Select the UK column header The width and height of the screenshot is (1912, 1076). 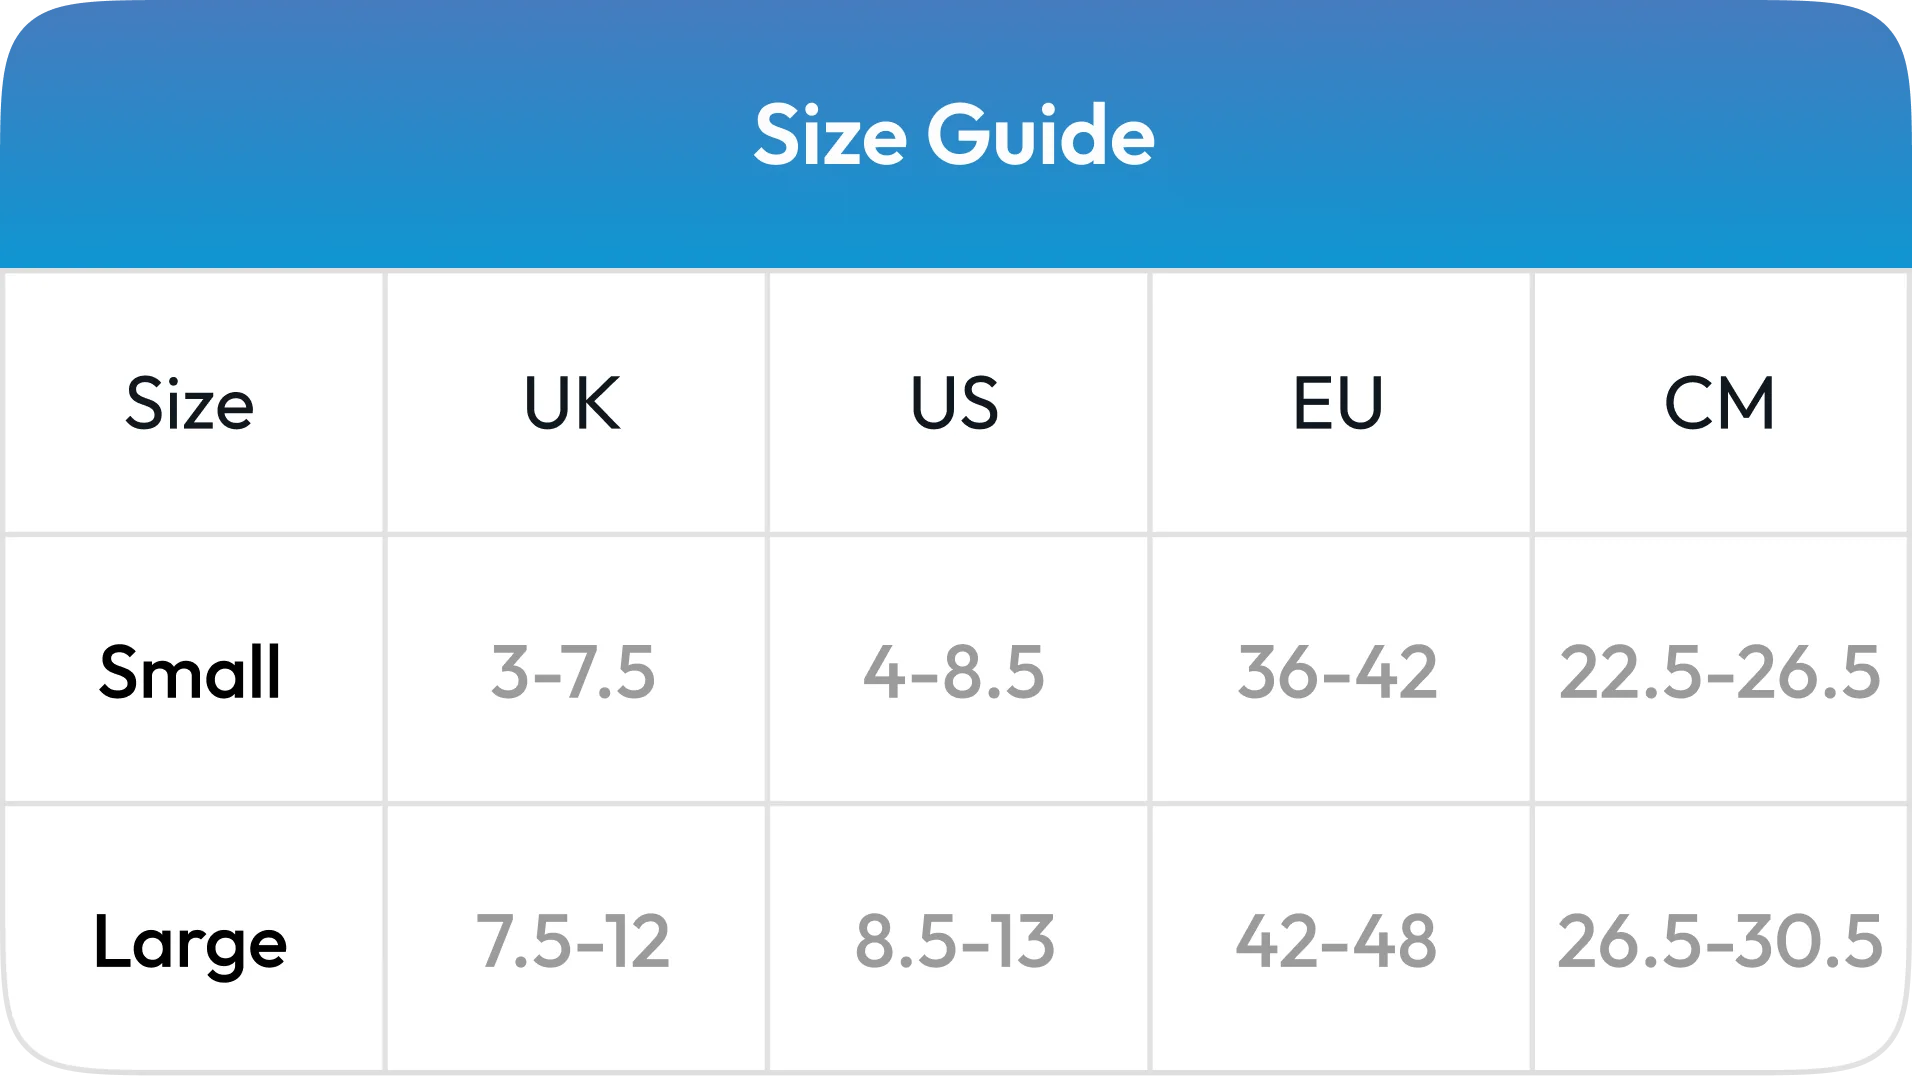(x=573, y=403)
